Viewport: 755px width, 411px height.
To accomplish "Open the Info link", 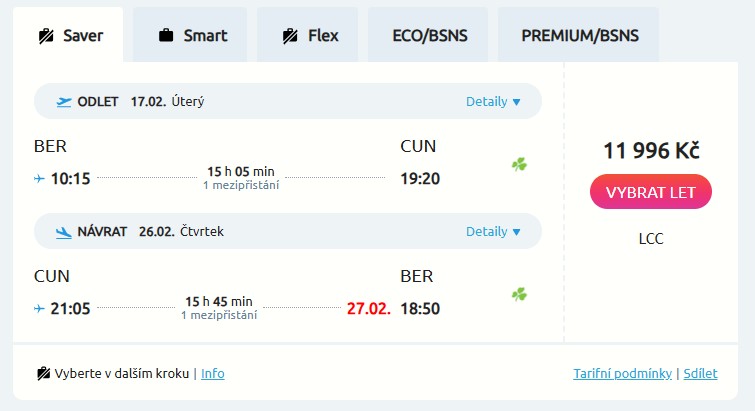I will click(213, 374).
